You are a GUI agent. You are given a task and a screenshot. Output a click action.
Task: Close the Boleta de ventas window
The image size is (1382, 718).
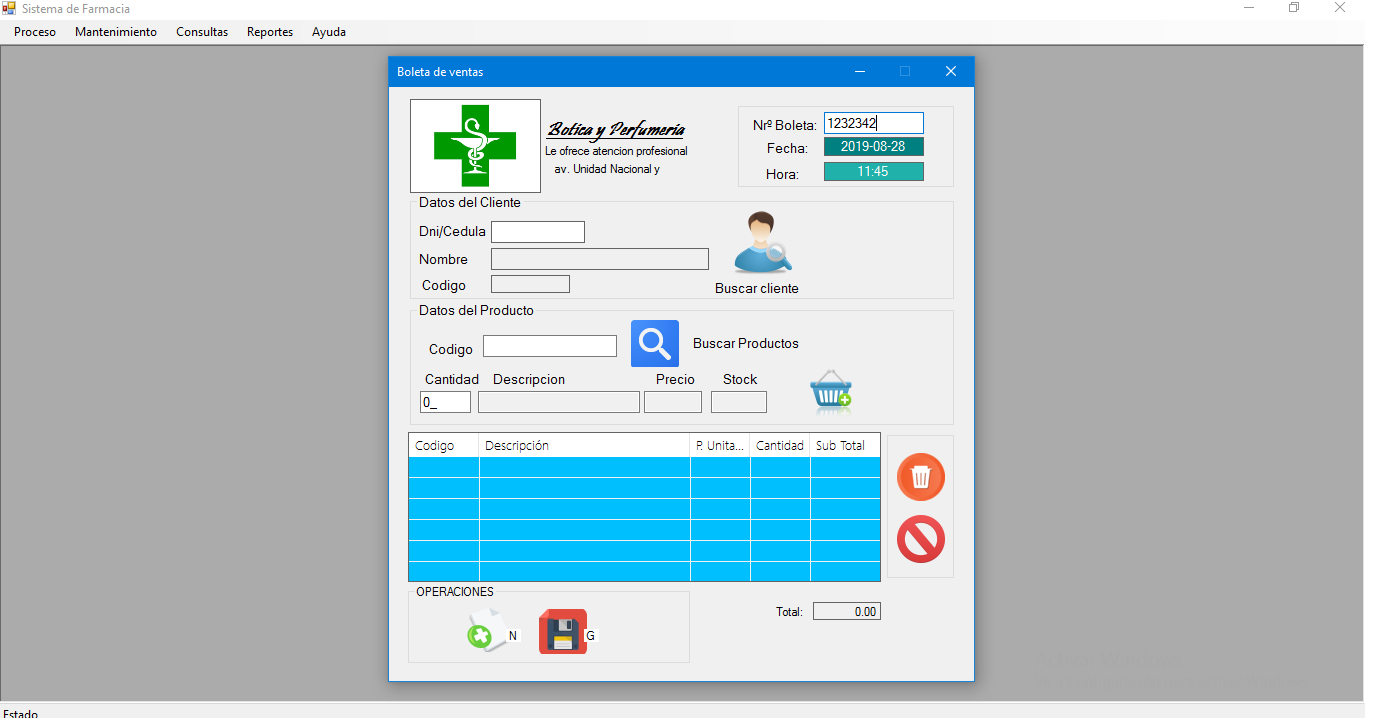coord(951,71)
